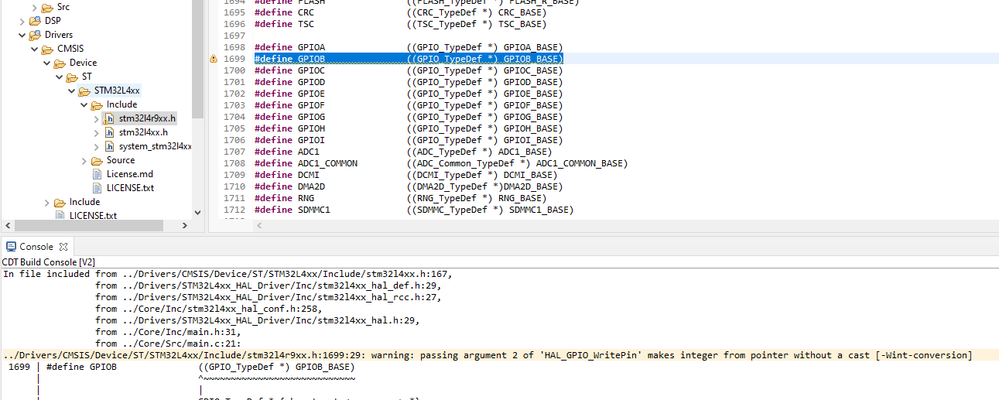Select the bottom LICENSE.txt tree entry
999x400 pixels.
point(93,216)
